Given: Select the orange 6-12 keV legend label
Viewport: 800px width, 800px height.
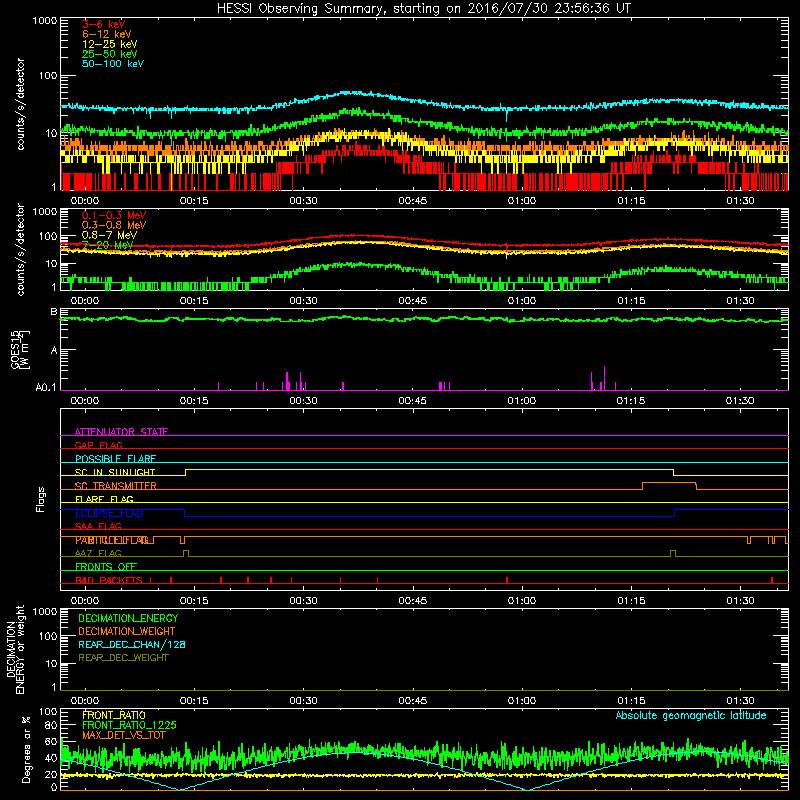Looking at the screenshot, I should 107,34.
